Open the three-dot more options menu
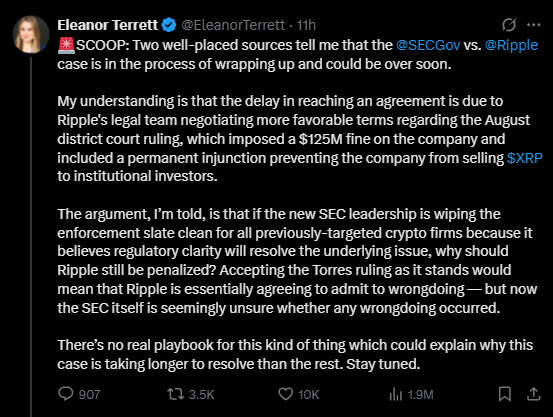 point(534,25)
